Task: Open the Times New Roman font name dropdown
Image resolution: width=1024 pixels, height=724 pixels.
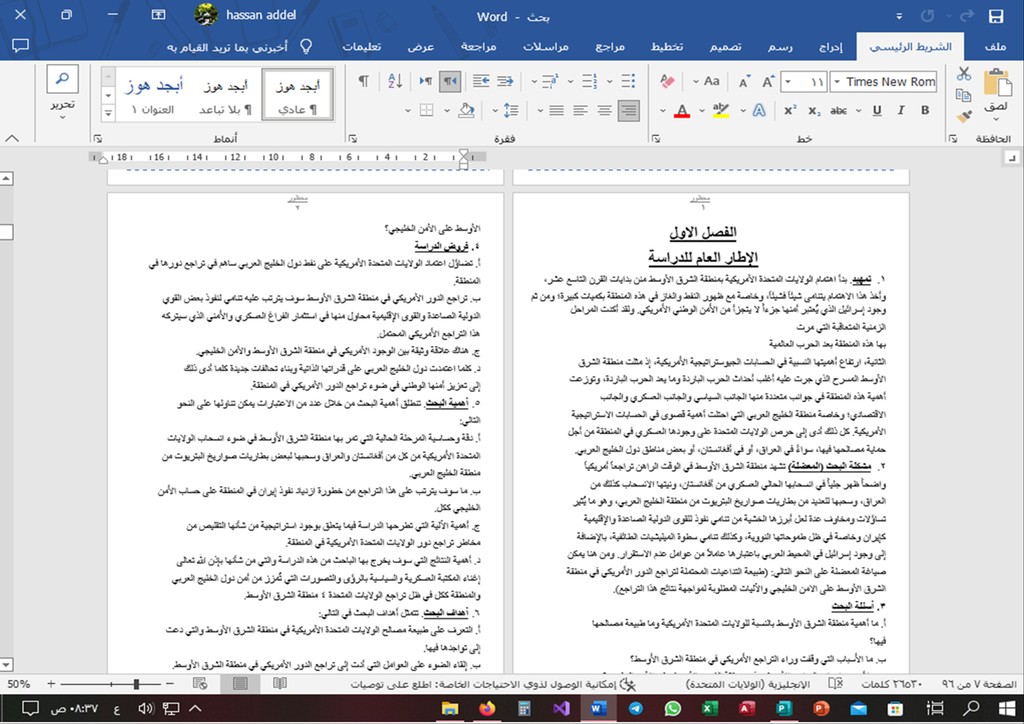Action: 837,82
